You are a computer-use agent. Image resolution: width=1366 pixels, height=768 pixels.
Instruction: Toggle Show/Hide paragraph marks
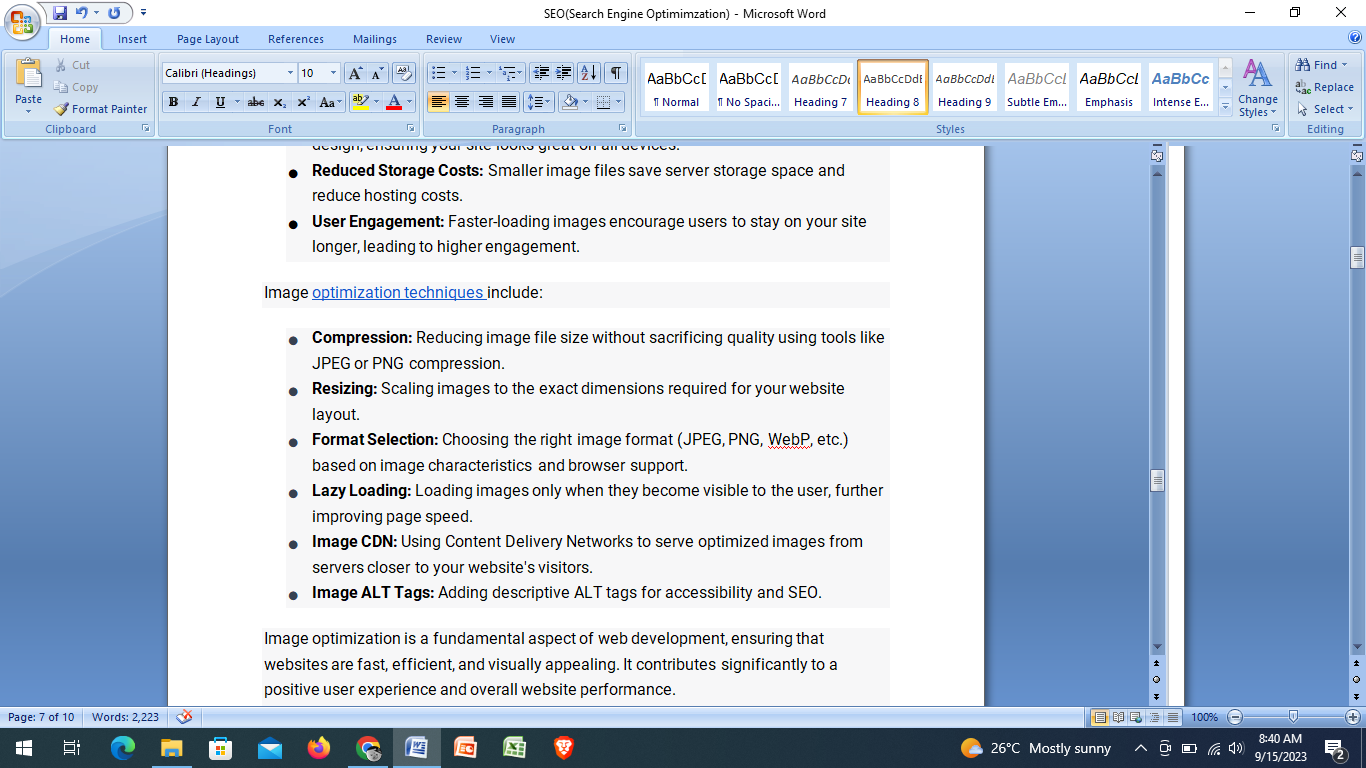pos(613,72)
